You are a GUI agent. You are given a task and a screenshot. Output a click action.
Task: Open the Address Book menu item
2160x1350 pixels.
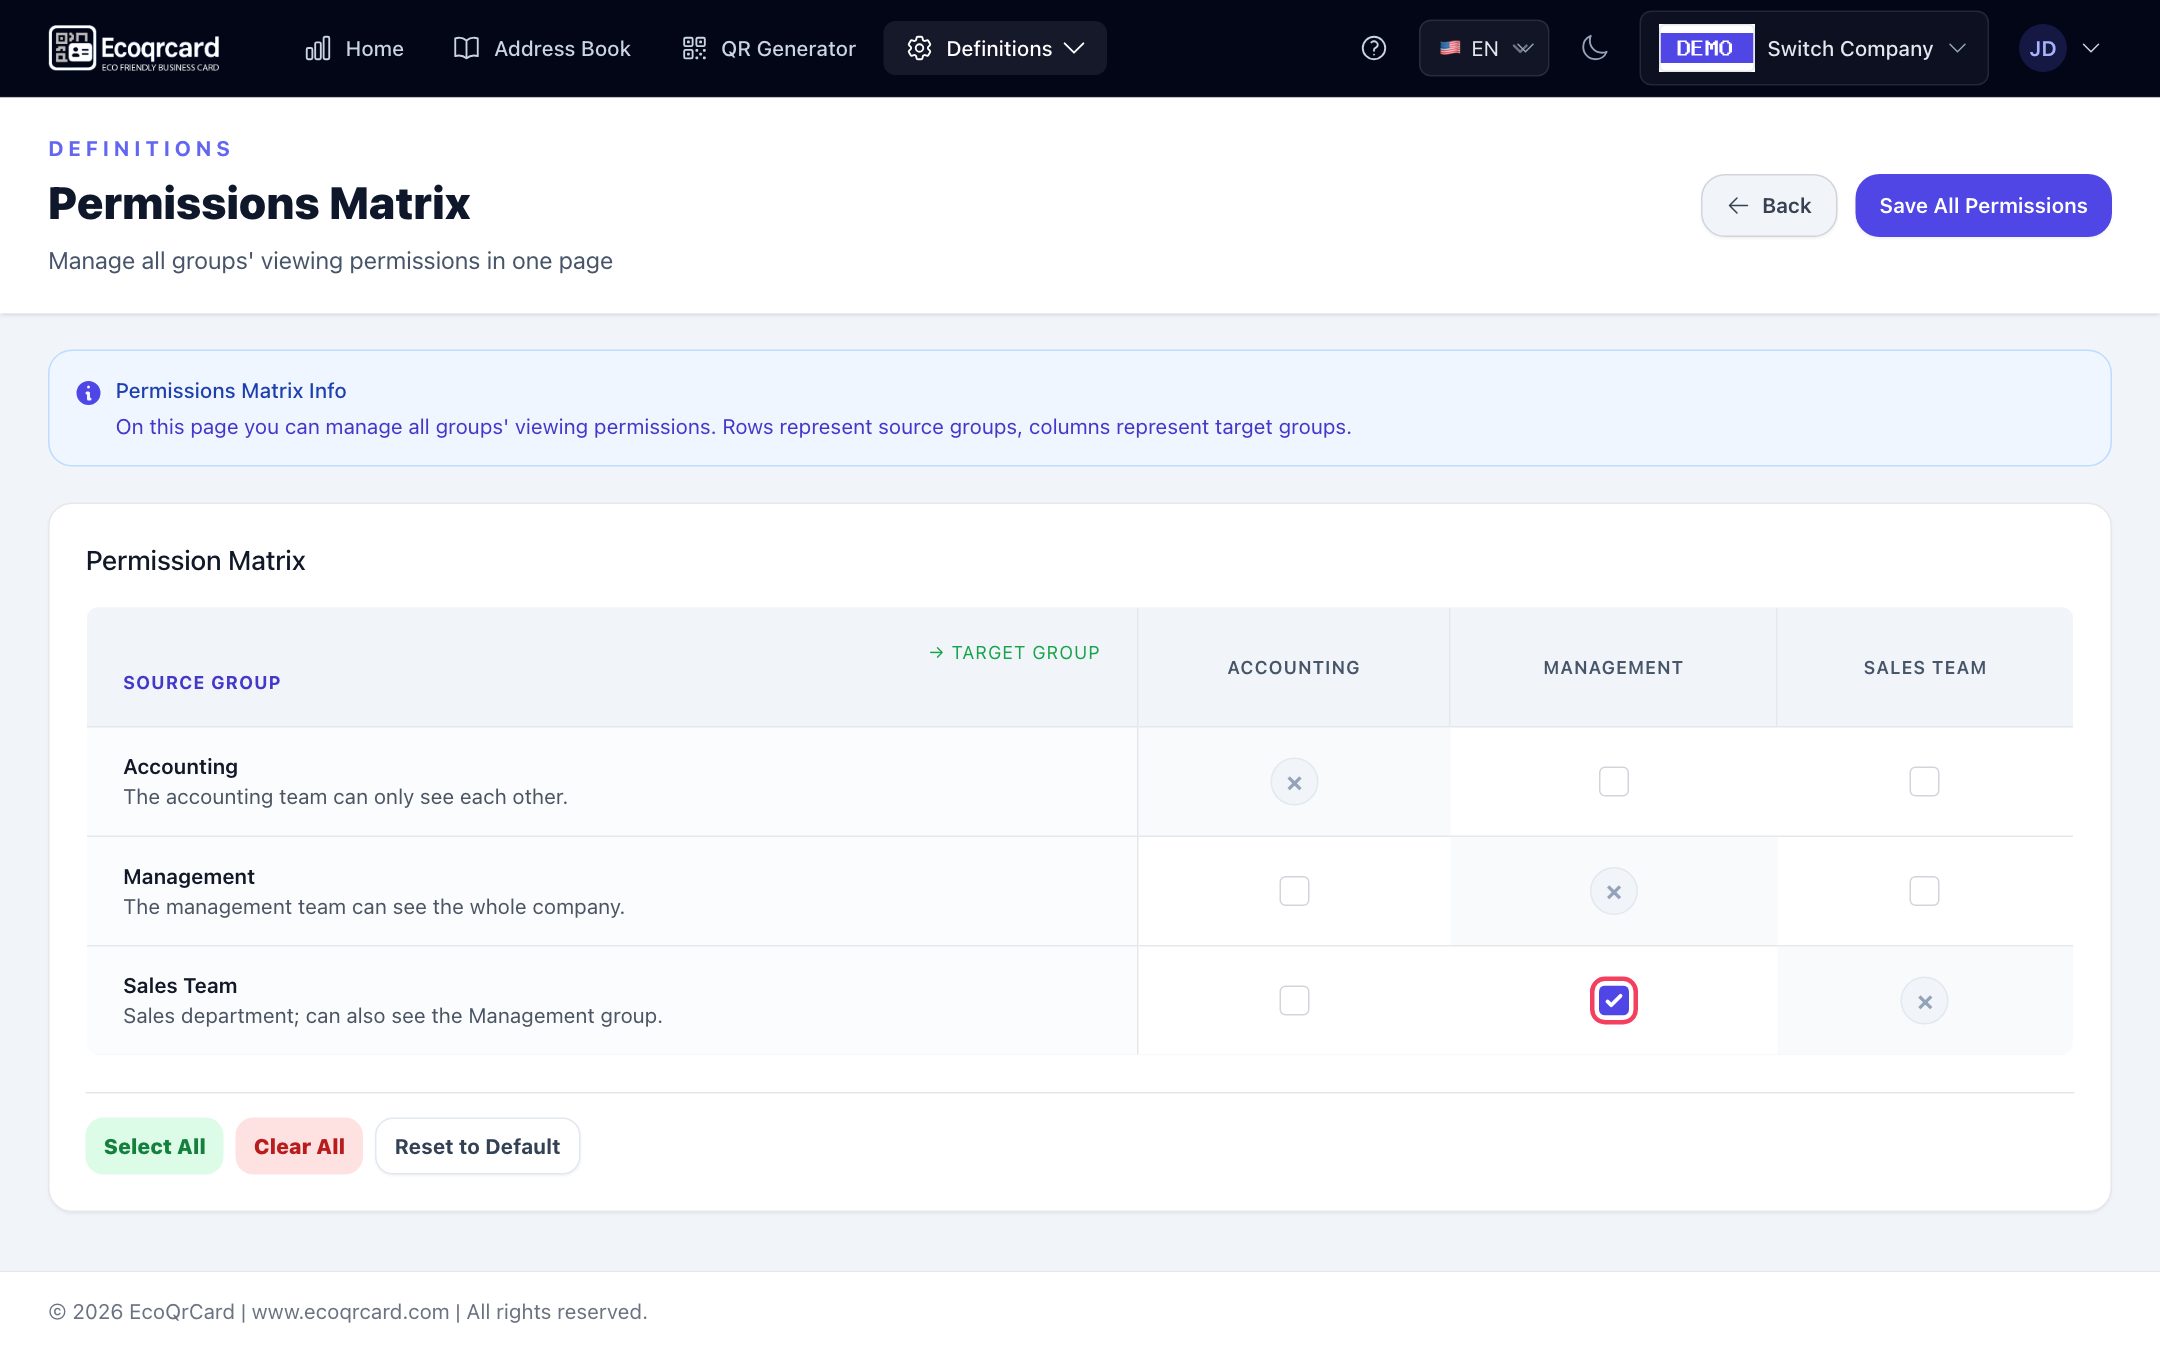pyautogui.click(x=542, y=48)
